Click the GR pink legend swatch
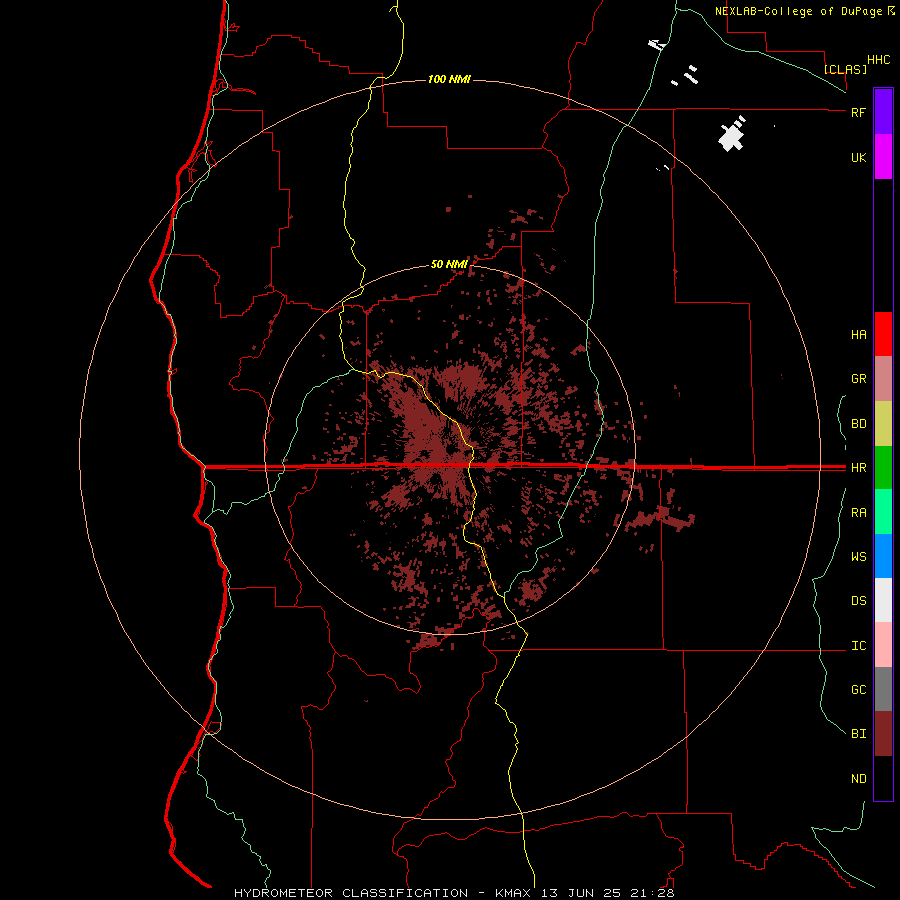The height and width of the screenshot is (900, 900). click(883, 378)
